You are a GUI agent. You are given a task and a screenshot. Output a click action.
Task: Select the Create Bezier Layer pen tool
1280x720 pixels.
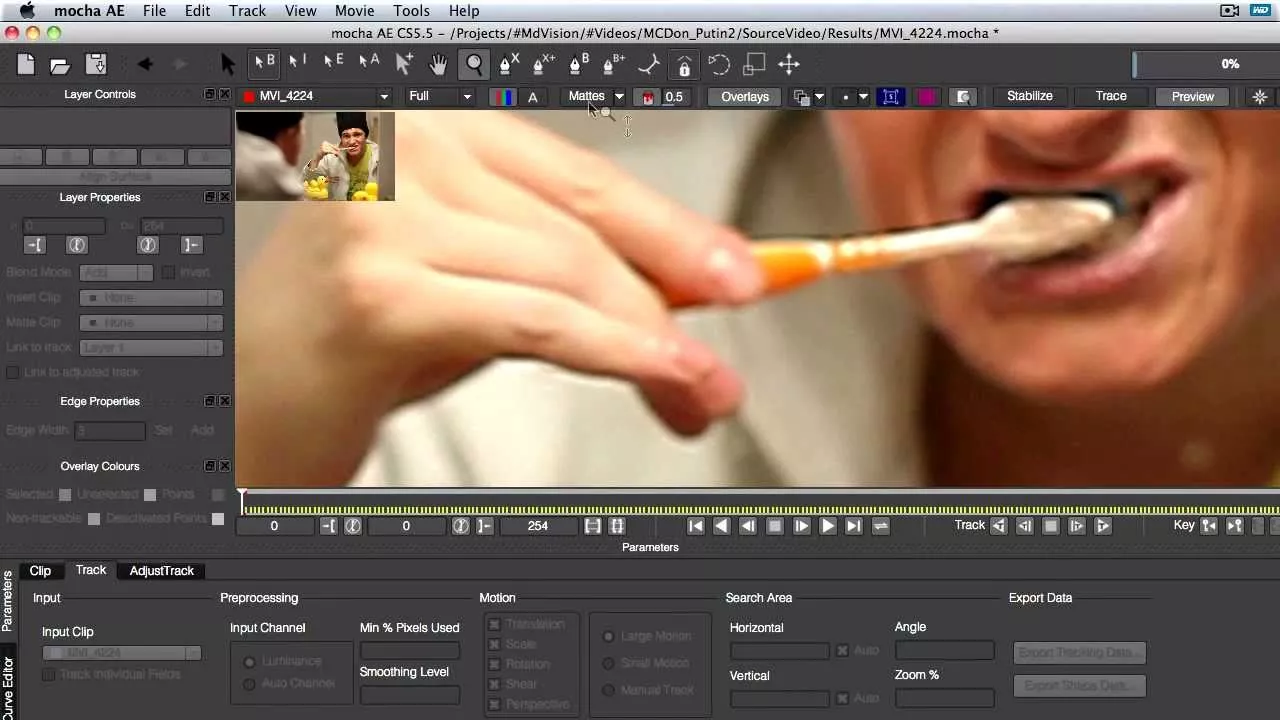[x=578, y=65]
